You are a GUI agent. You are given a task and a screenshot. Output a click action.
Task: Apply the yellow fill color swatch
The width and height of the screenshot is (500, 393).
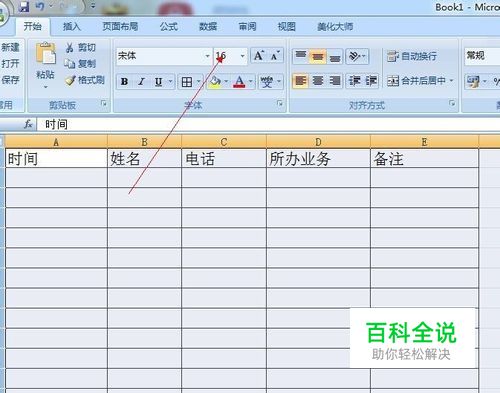tap(215, 82)
